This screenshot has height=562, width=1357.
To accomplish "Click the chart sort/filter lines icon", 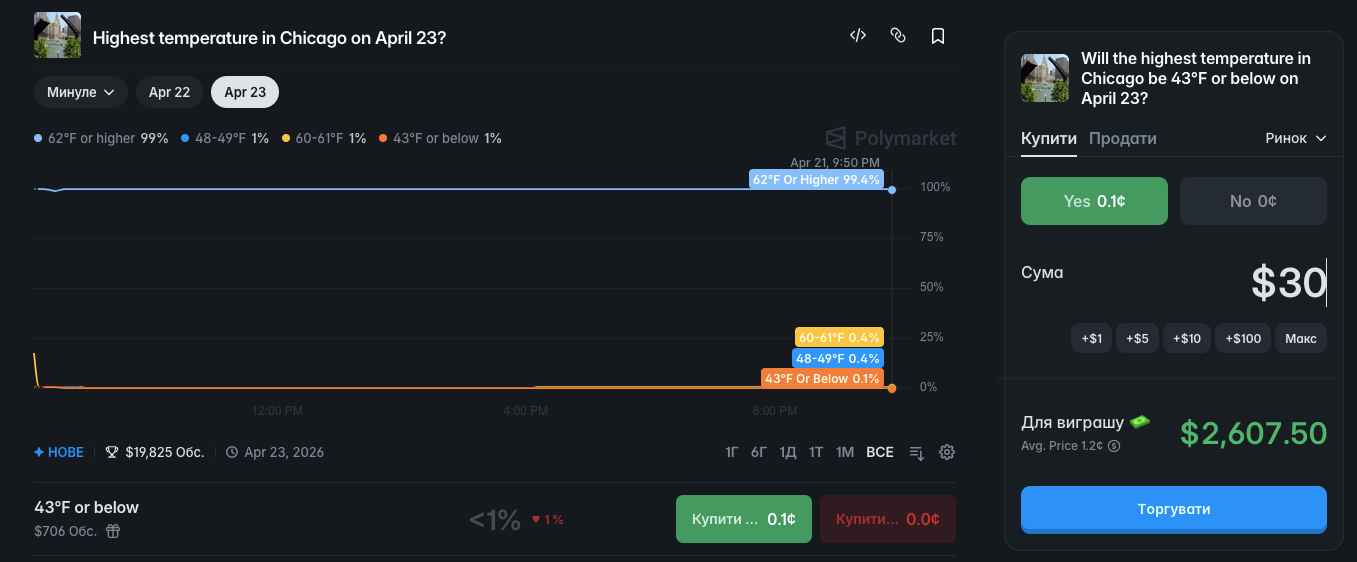I will [916, 453].
